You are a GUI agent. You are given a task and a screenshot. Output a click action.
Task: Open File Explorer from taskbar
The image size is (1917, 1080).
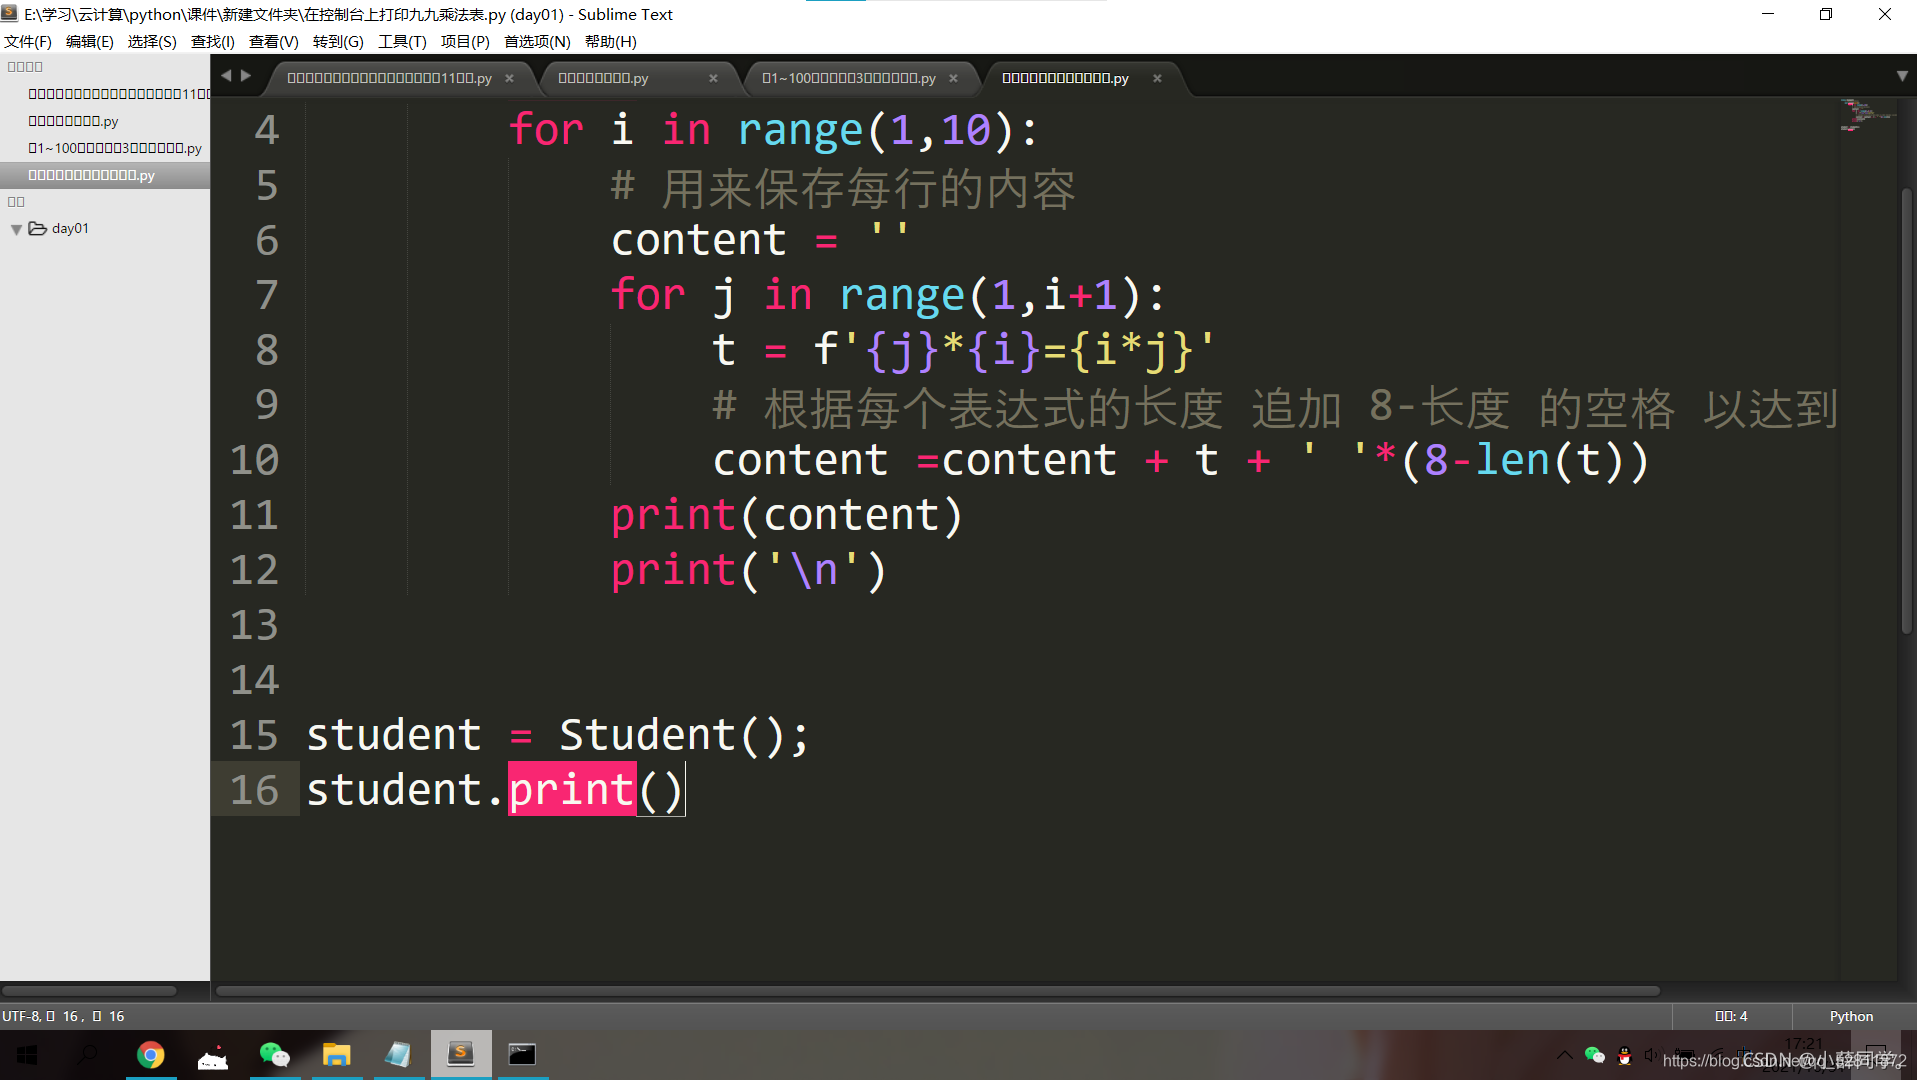[337, 1055]
